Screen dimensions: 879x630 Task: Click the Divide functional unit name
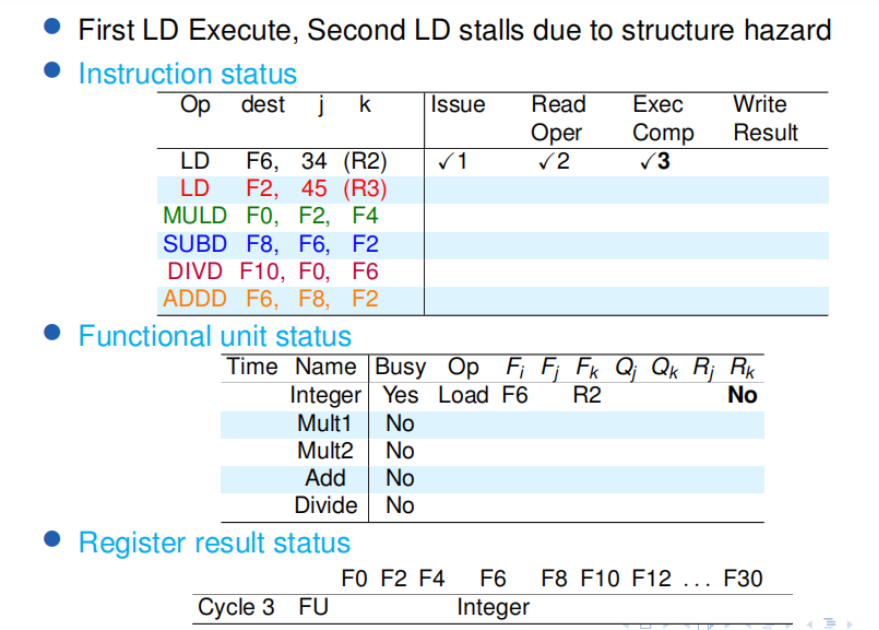pyautogui.click(x=325, y=505)
